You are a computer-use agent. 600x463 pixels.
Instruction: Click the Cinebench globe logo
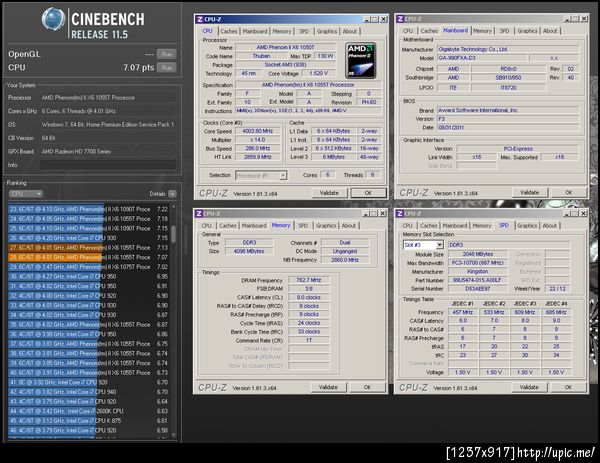[53, 19]
